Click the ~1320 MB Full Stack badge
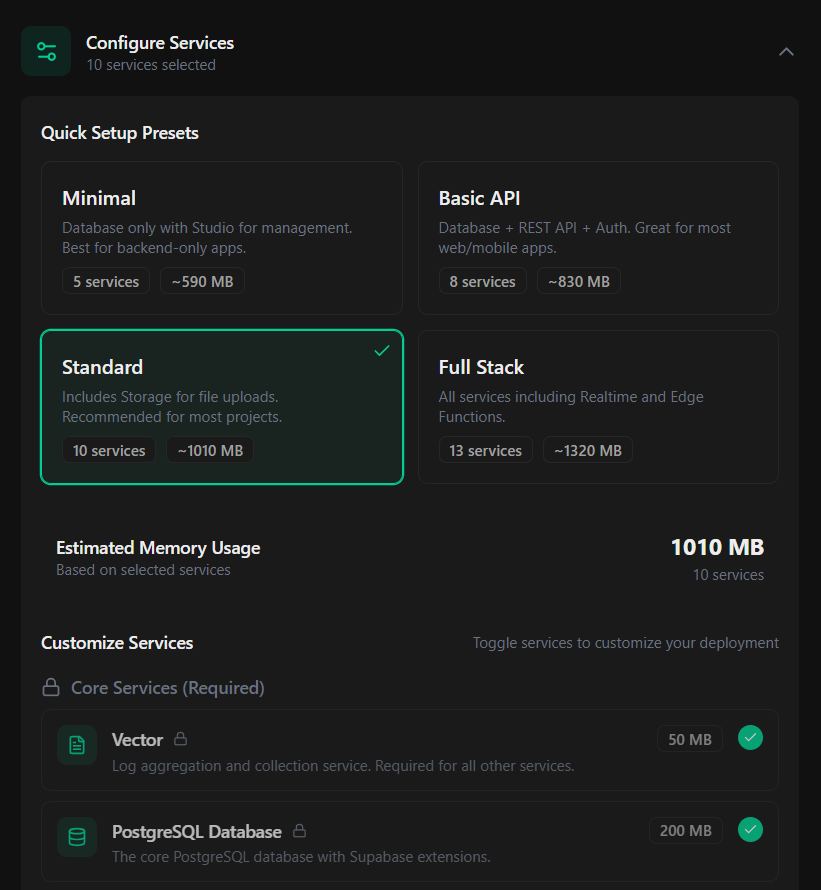 588,450
